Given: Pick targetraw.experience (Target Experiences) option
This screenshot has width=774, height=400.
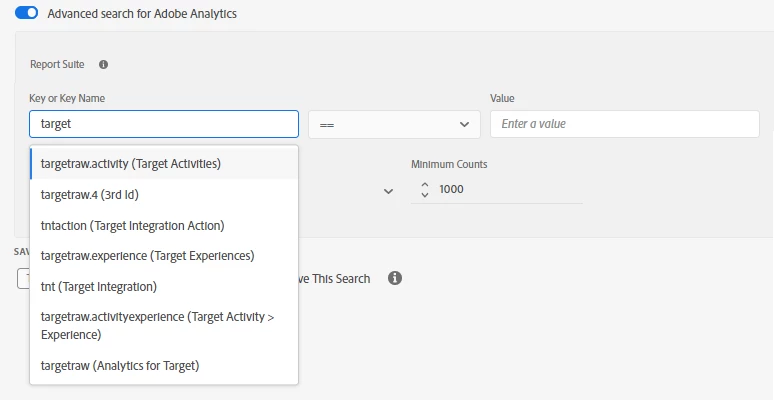Looking at the screenshot, I should pos(164,256).
